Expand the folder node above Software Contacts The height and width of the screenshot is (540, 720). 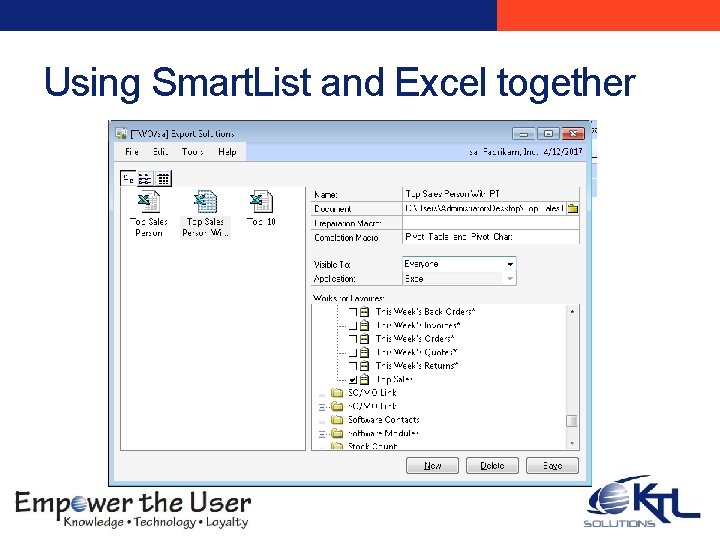322,406
